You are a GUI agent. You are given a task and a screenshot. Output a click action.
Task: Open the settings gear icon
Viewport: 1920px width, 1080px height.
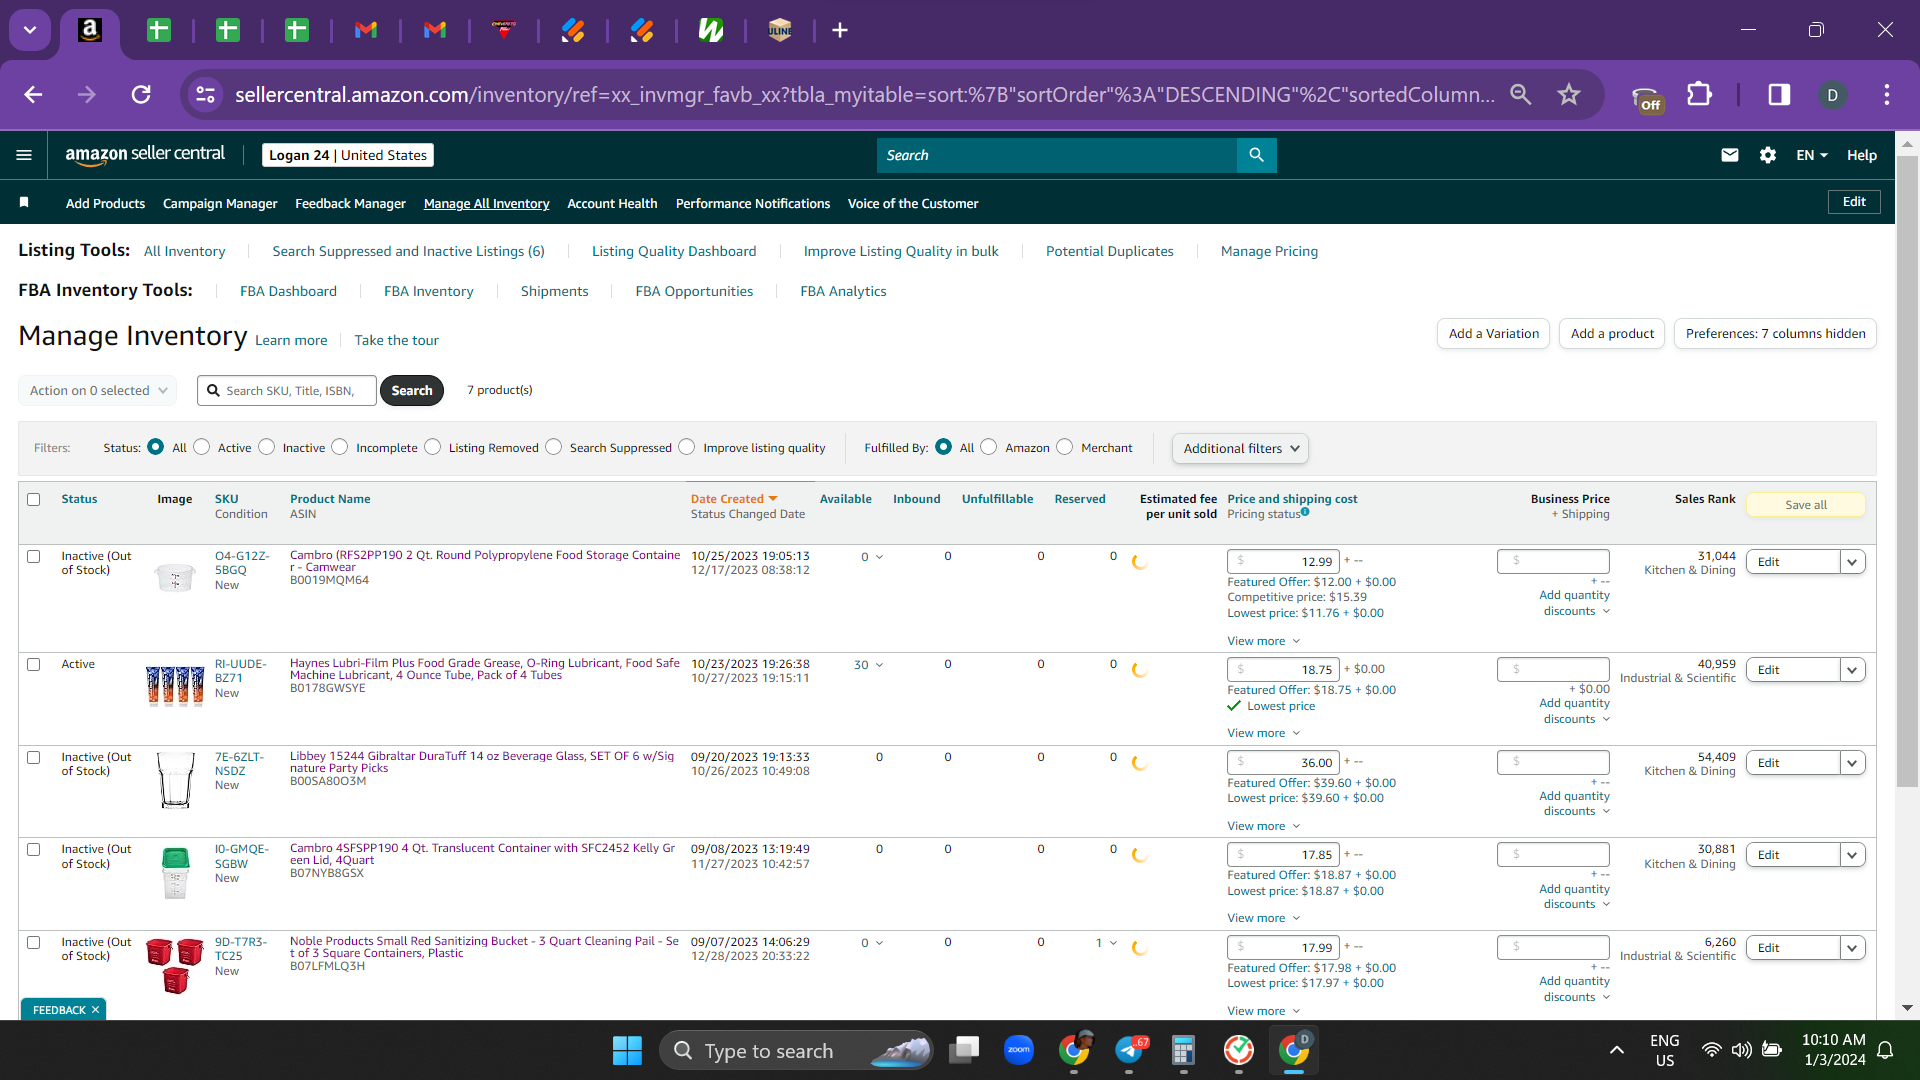coord(1768,155)
